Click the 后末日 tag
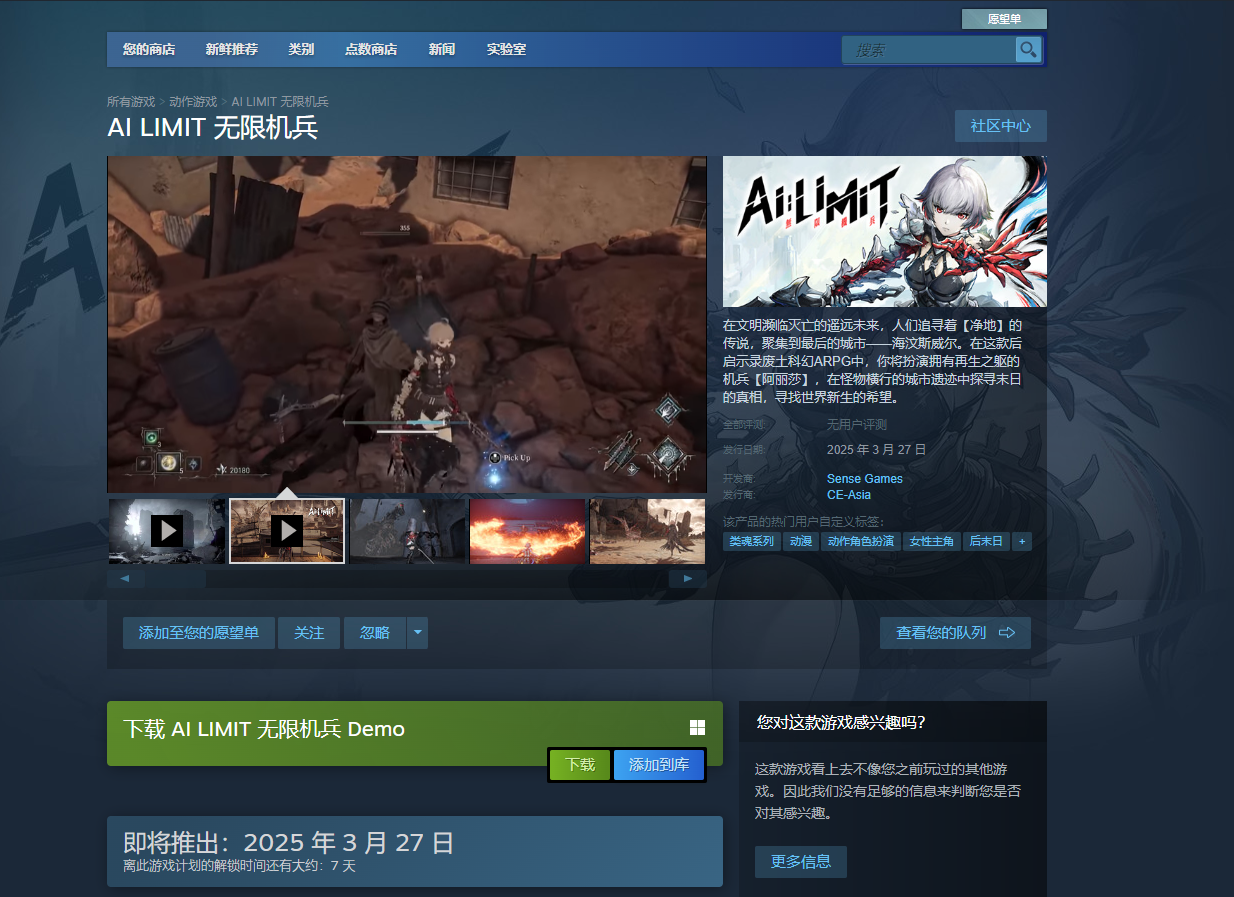The width and height of the screenshot is (1234, 897). pyautogui.click(x=987, y=541)
